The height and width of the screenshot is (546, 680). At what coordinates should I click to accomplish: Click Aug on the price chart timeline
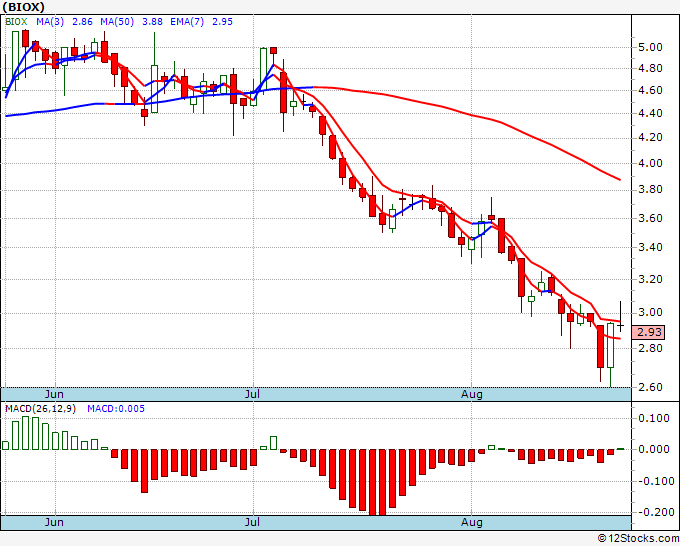471,394
